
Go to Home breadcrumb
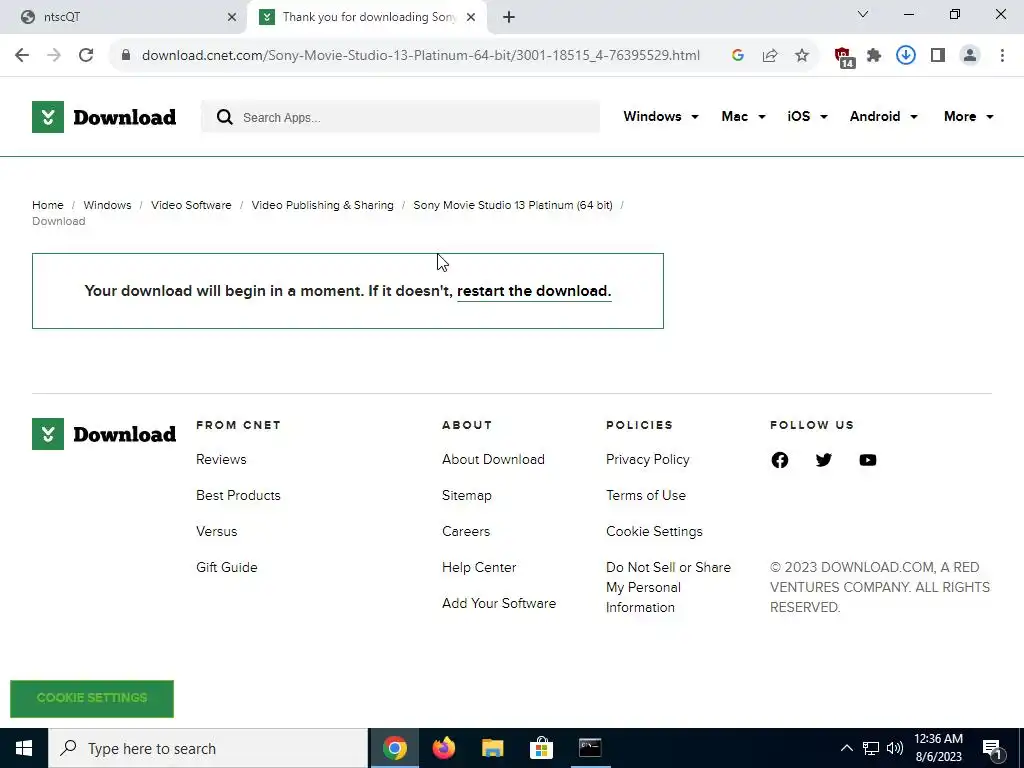coord(48,205)
